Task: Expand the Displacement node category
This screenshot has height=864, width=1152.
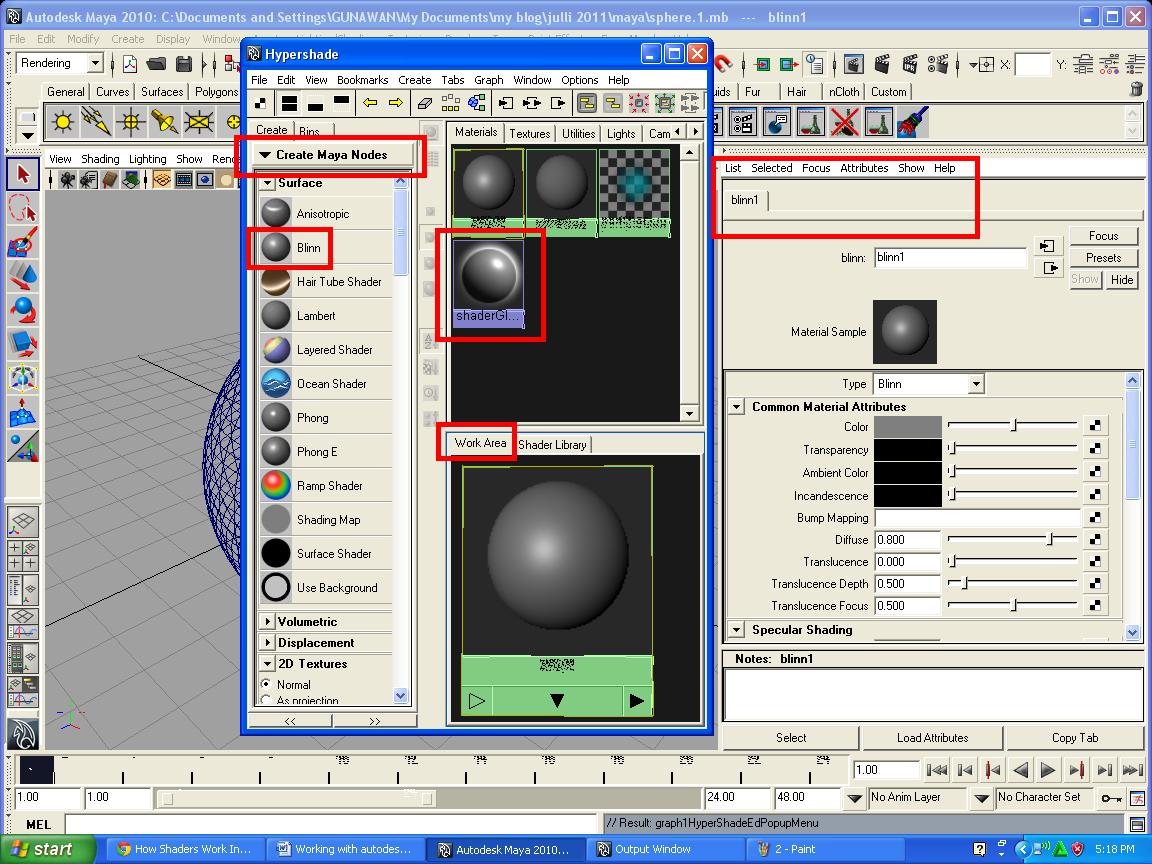Action: point(268,643)
